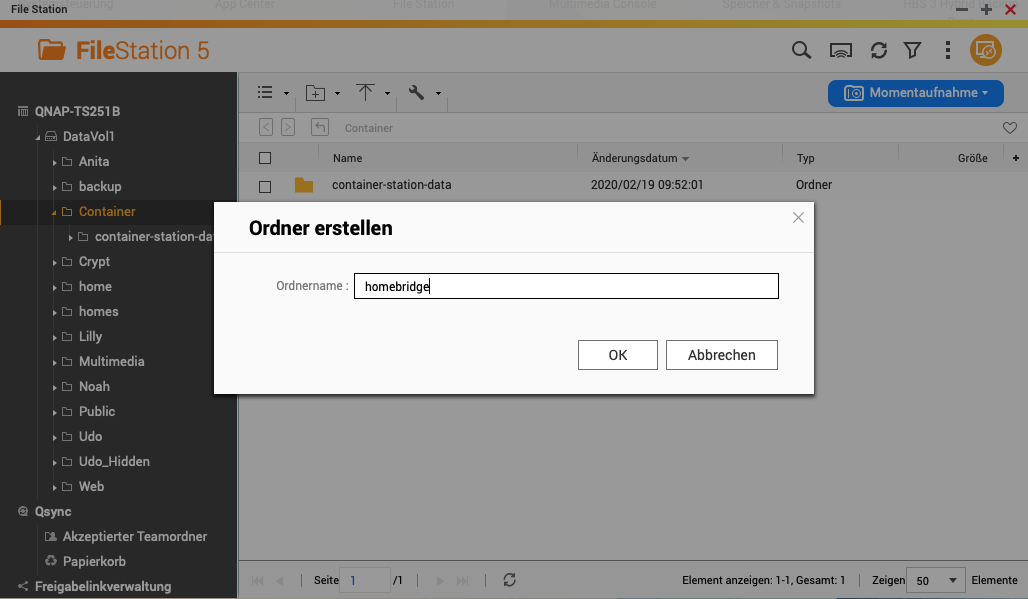The width and height of the screenshot is (1028, 599).
Task: Click the upload toolbar icon
Action: [x=366, y=93]
